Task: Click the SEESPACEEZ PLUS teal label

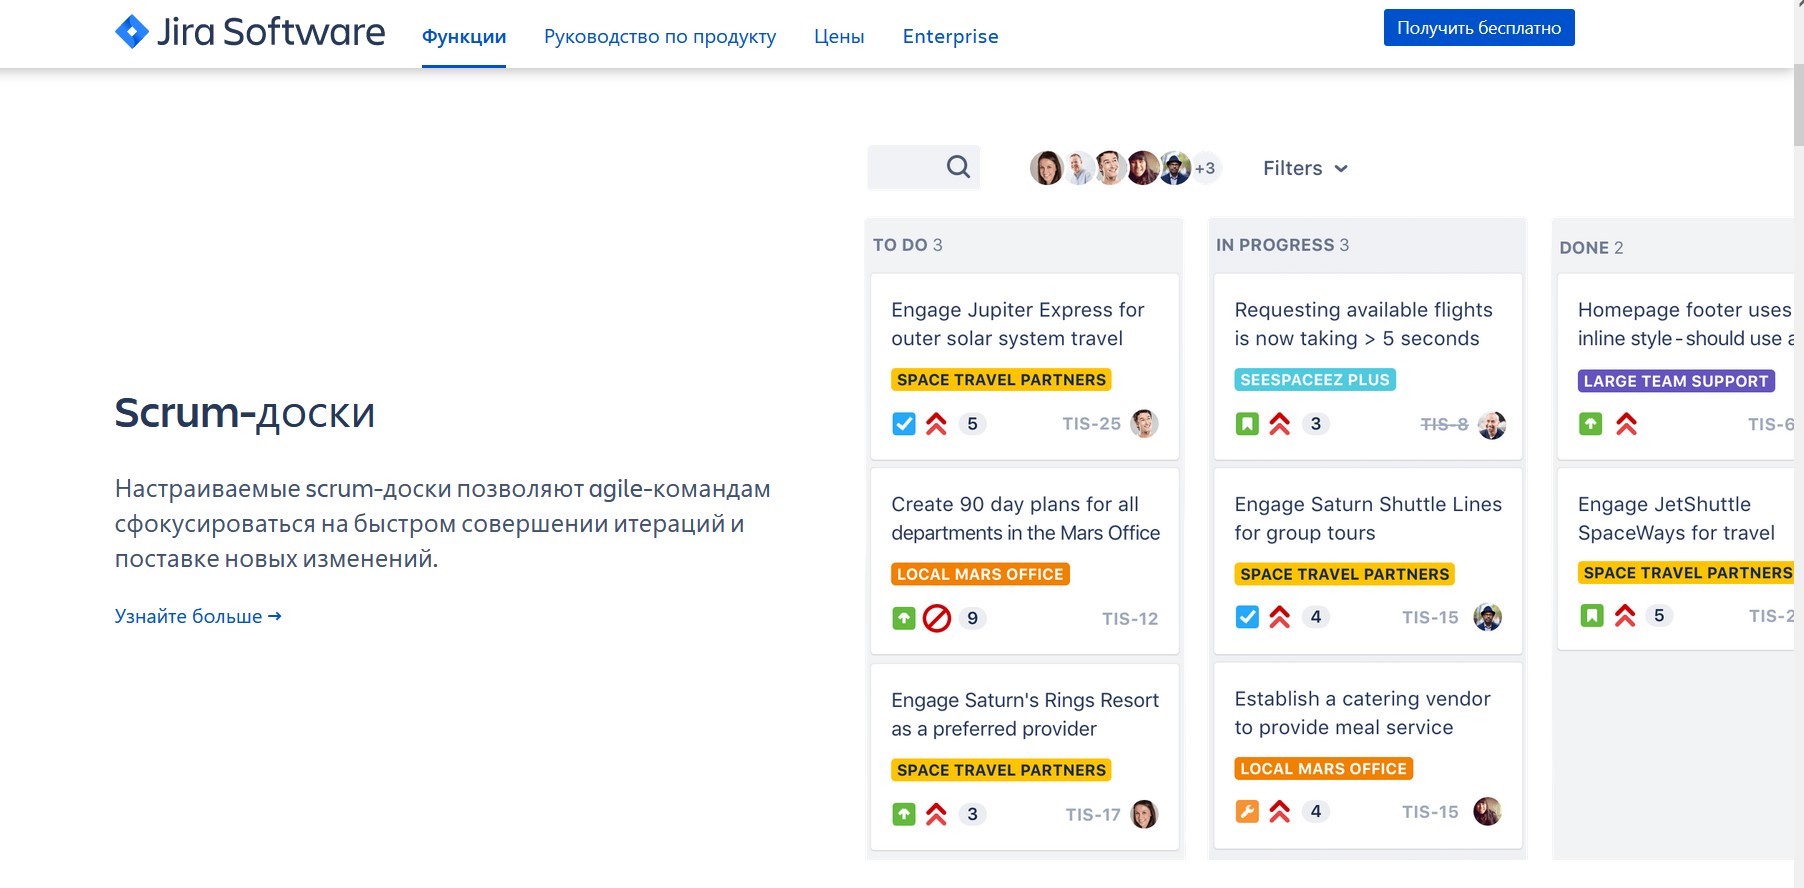Action: pos(1314,380)
